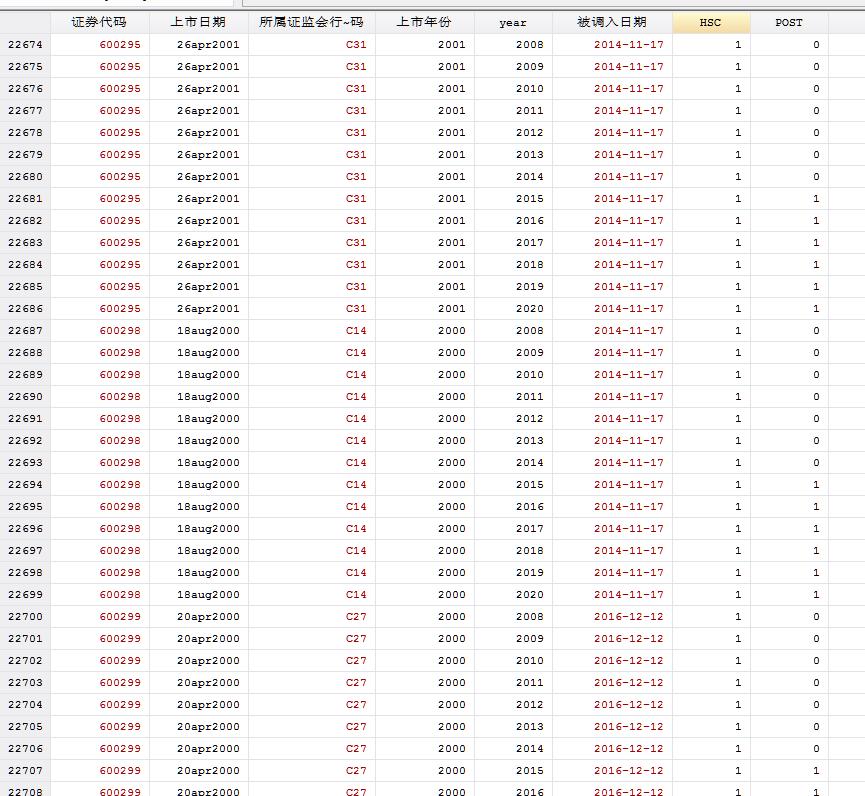Click 证券代码 cell 600298 in row 22688

tap(100, 352)
